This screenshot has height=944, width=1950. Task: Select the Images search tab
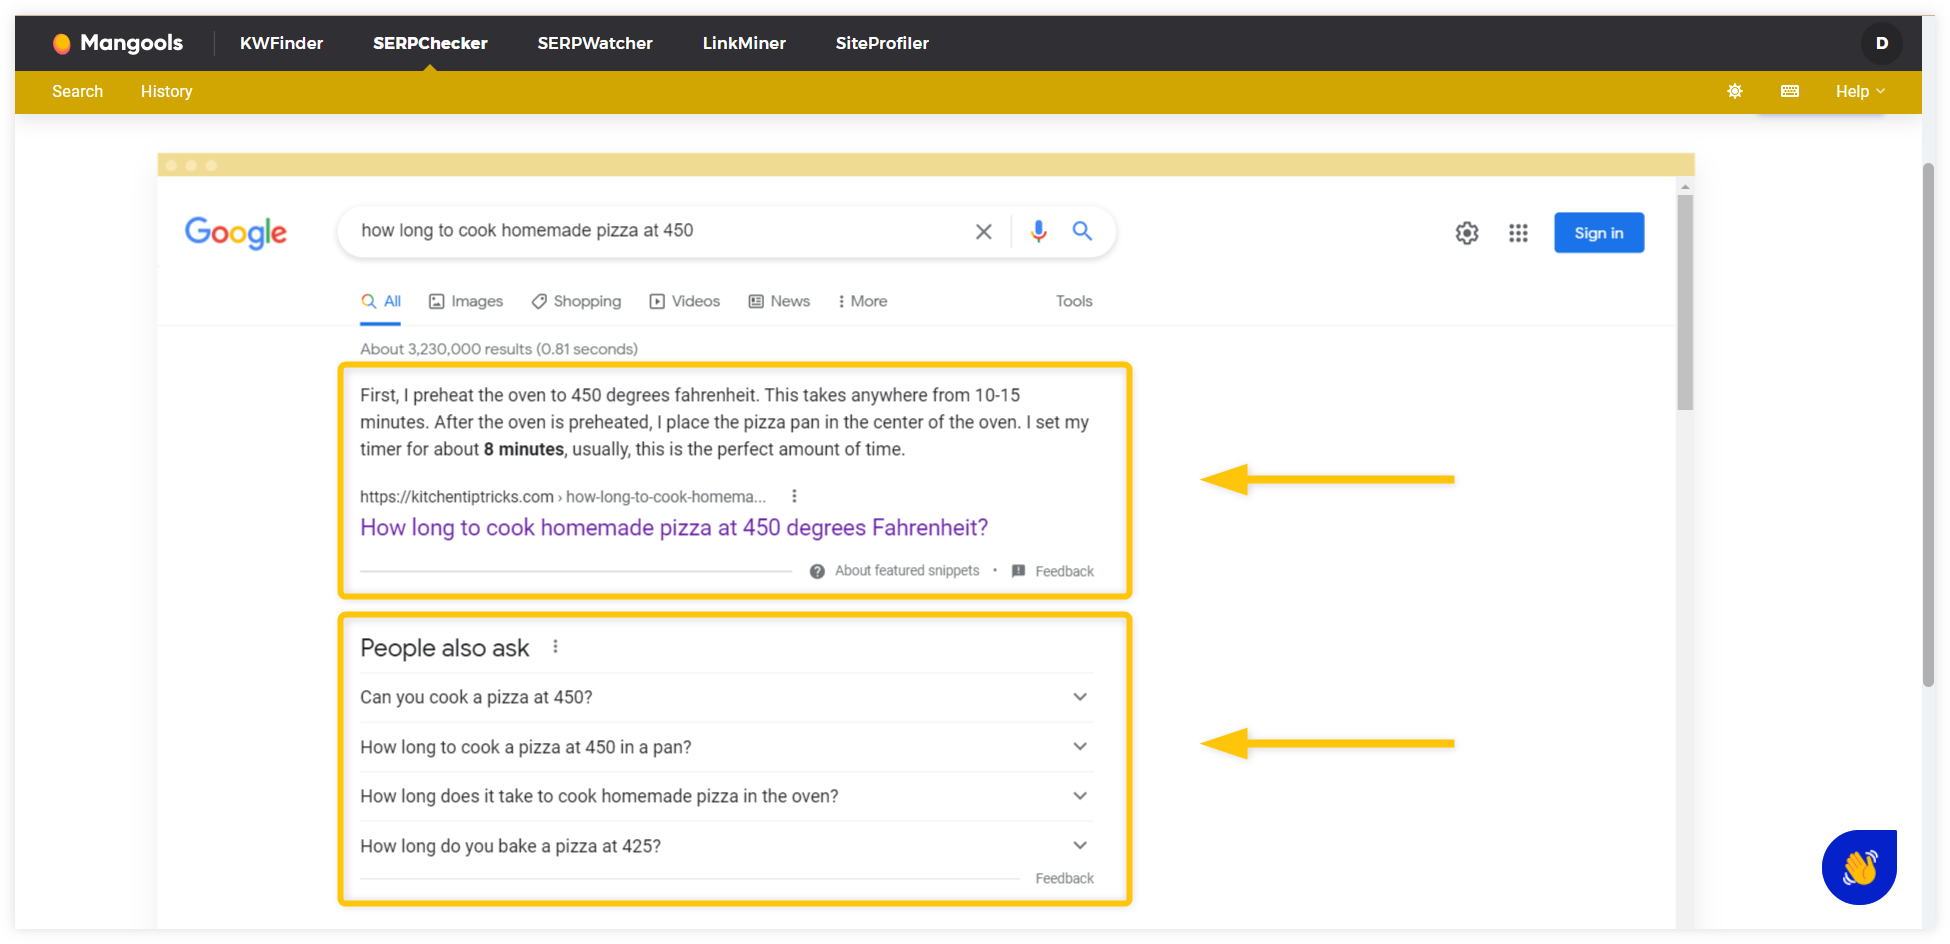466,301
